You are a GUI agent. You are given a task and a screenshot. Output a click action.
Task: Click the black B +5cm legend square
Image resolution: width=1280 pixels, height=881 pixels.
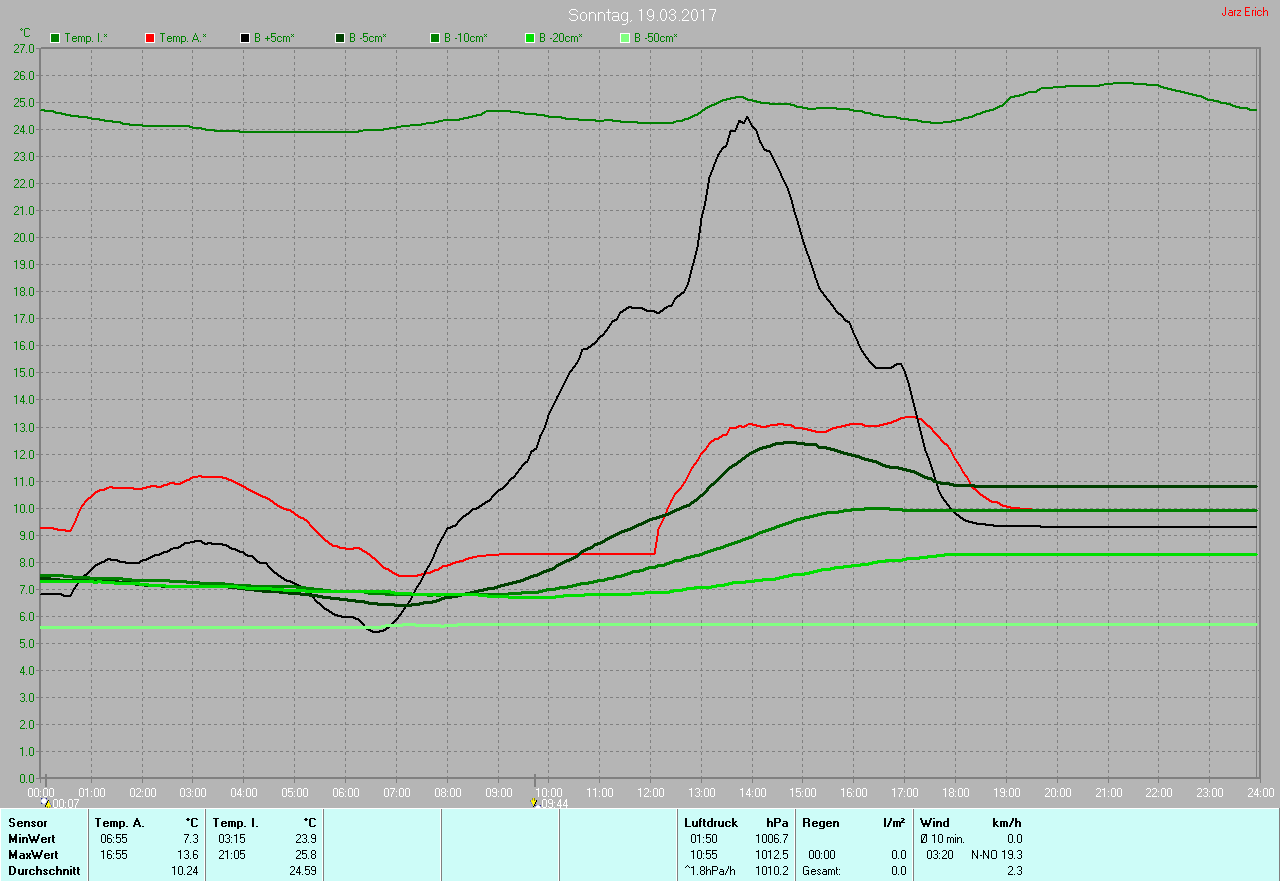point(245,38)
